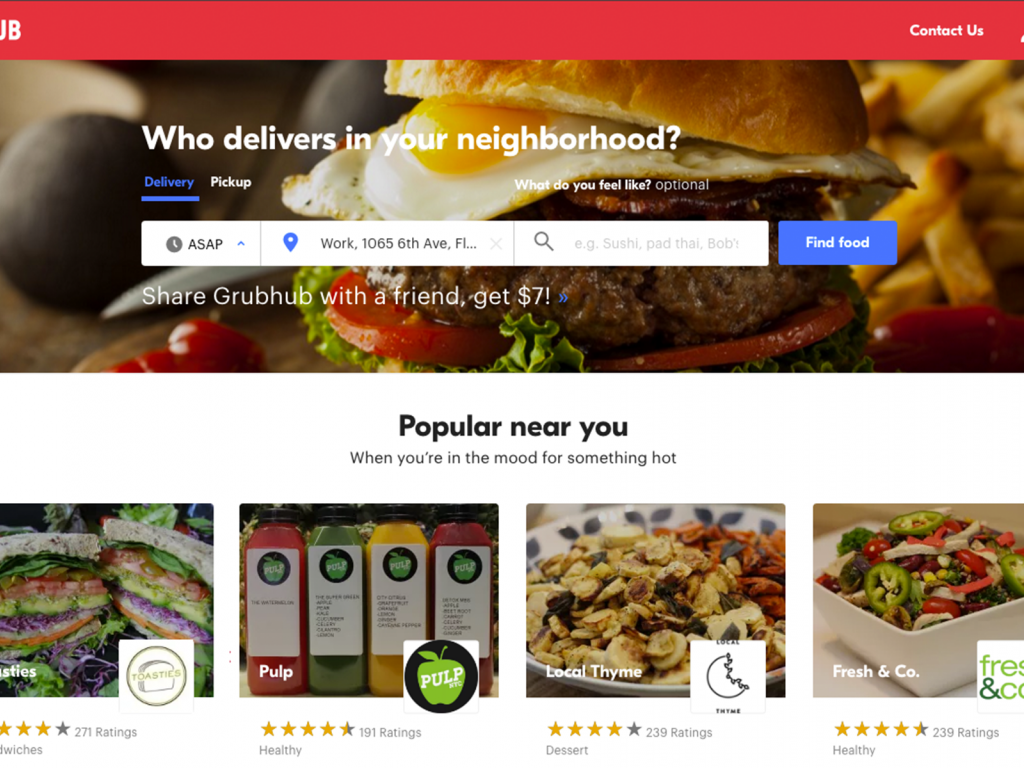Click the Fresh & Co. salad bowl image
The height and width of the screenshot is (768, 1024).
pyautogui.click(x=918, y=600)
